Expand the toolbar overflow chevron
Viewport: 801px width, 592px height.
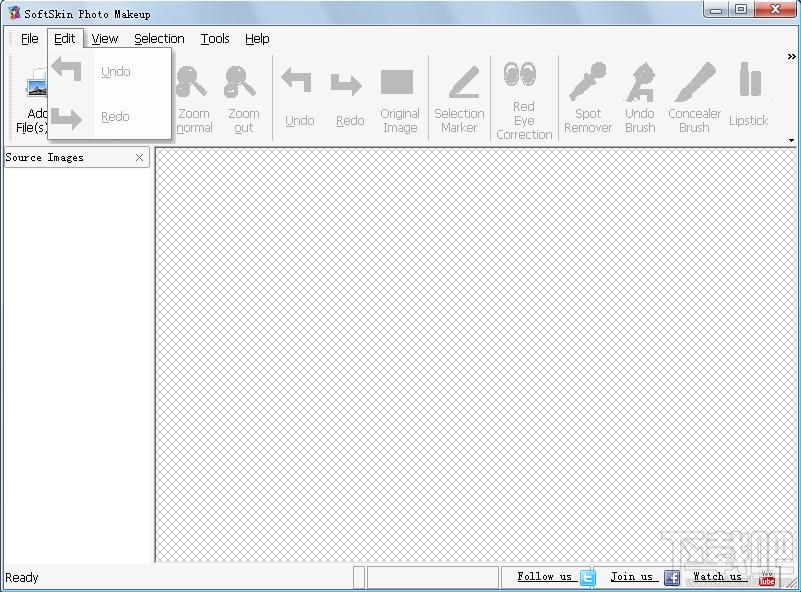pos(791,56)
